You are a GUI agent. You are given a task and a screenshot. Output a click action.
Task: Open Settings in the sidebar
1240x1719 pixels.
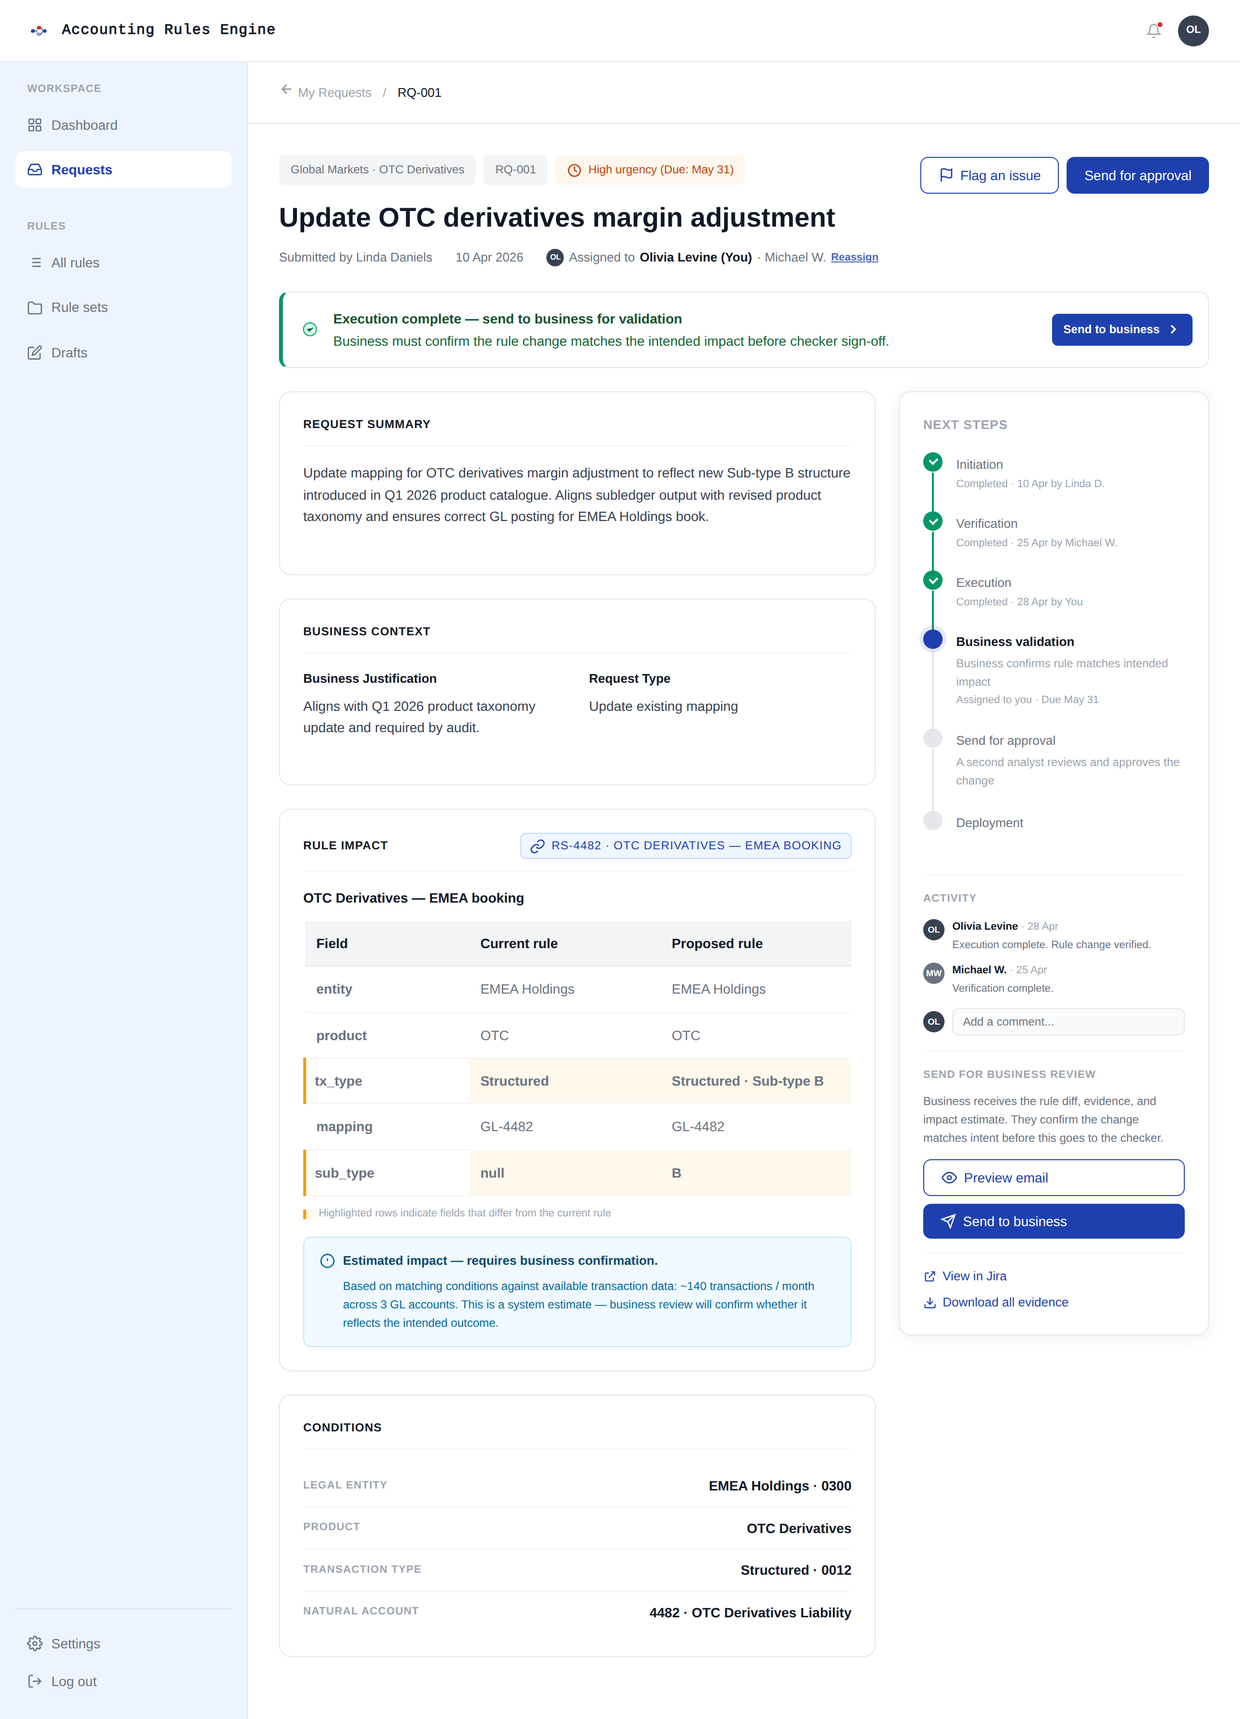(x=123, y=1644)
